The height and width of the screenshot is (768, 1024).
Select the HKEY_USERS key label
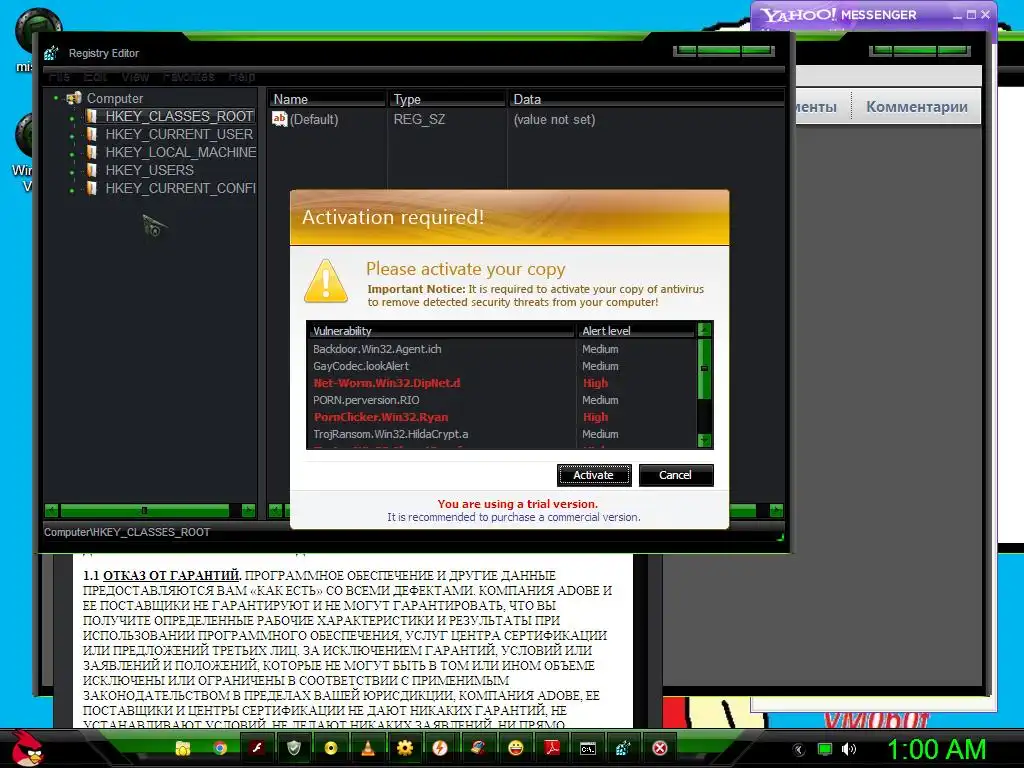point(150,170)
